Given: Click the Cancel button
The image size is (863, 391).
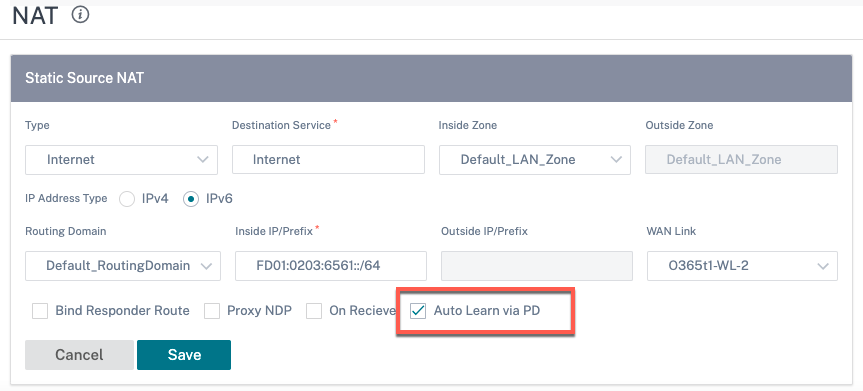Looking at the screenshot, I should click(x=79, y=355).
